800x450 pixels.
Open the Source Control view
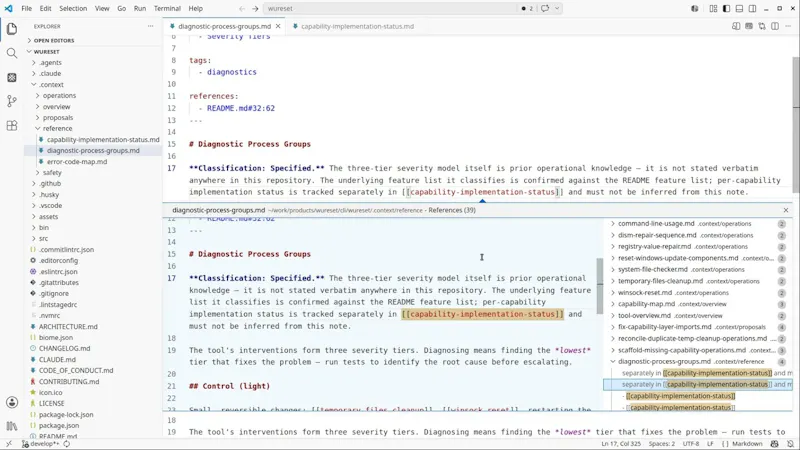tap(12, 101)
